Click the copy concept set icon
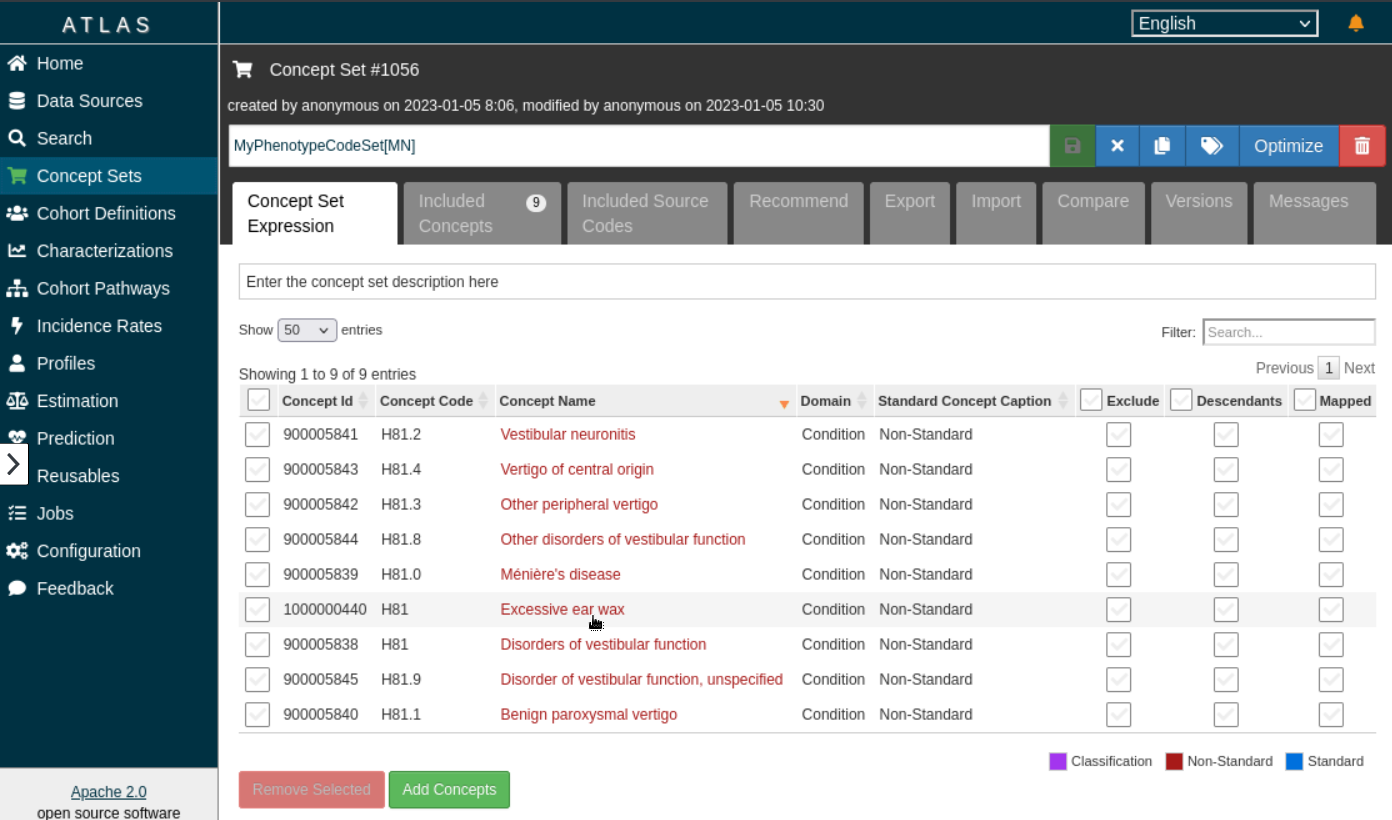The width and height of the screenshot is (1392, 820). (1162, 146)
